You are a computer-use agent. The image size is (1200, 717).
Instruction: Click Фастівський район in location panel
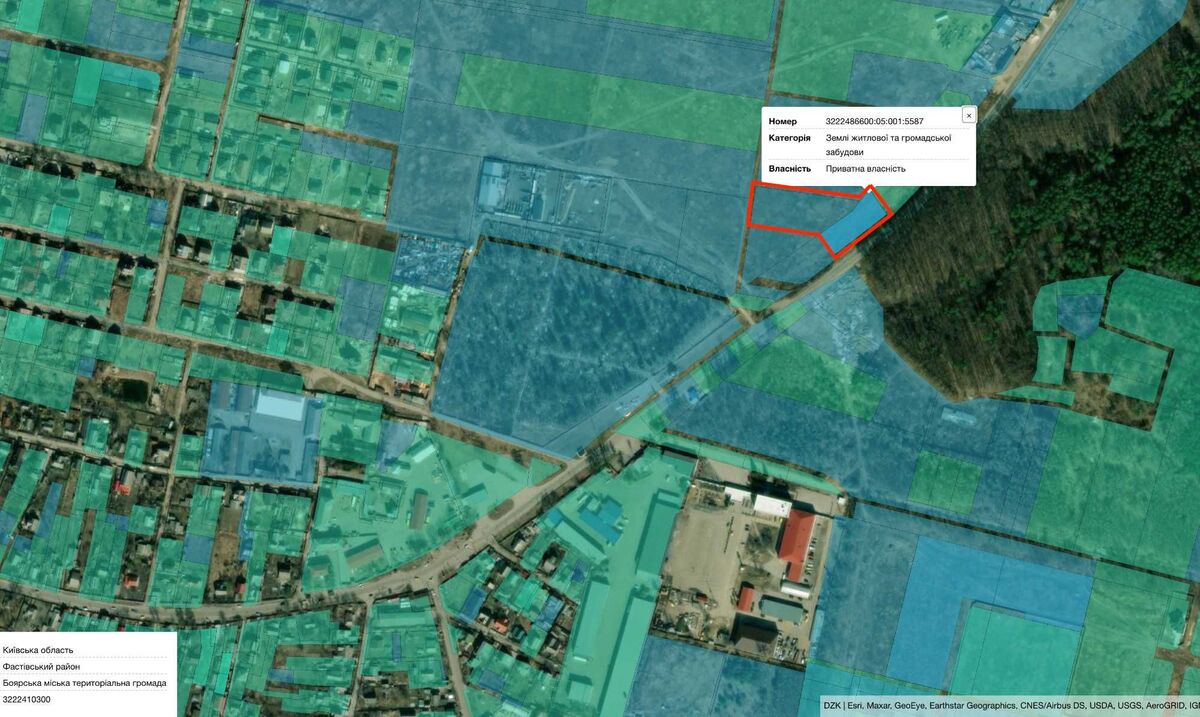pyautogui.click(x=41, y=667)
